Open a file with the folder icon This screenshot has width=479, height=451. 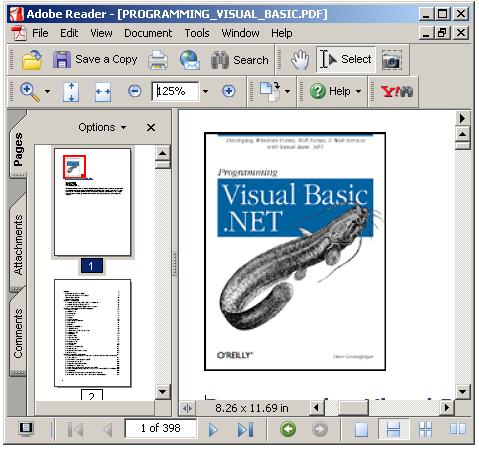point(31,60)
